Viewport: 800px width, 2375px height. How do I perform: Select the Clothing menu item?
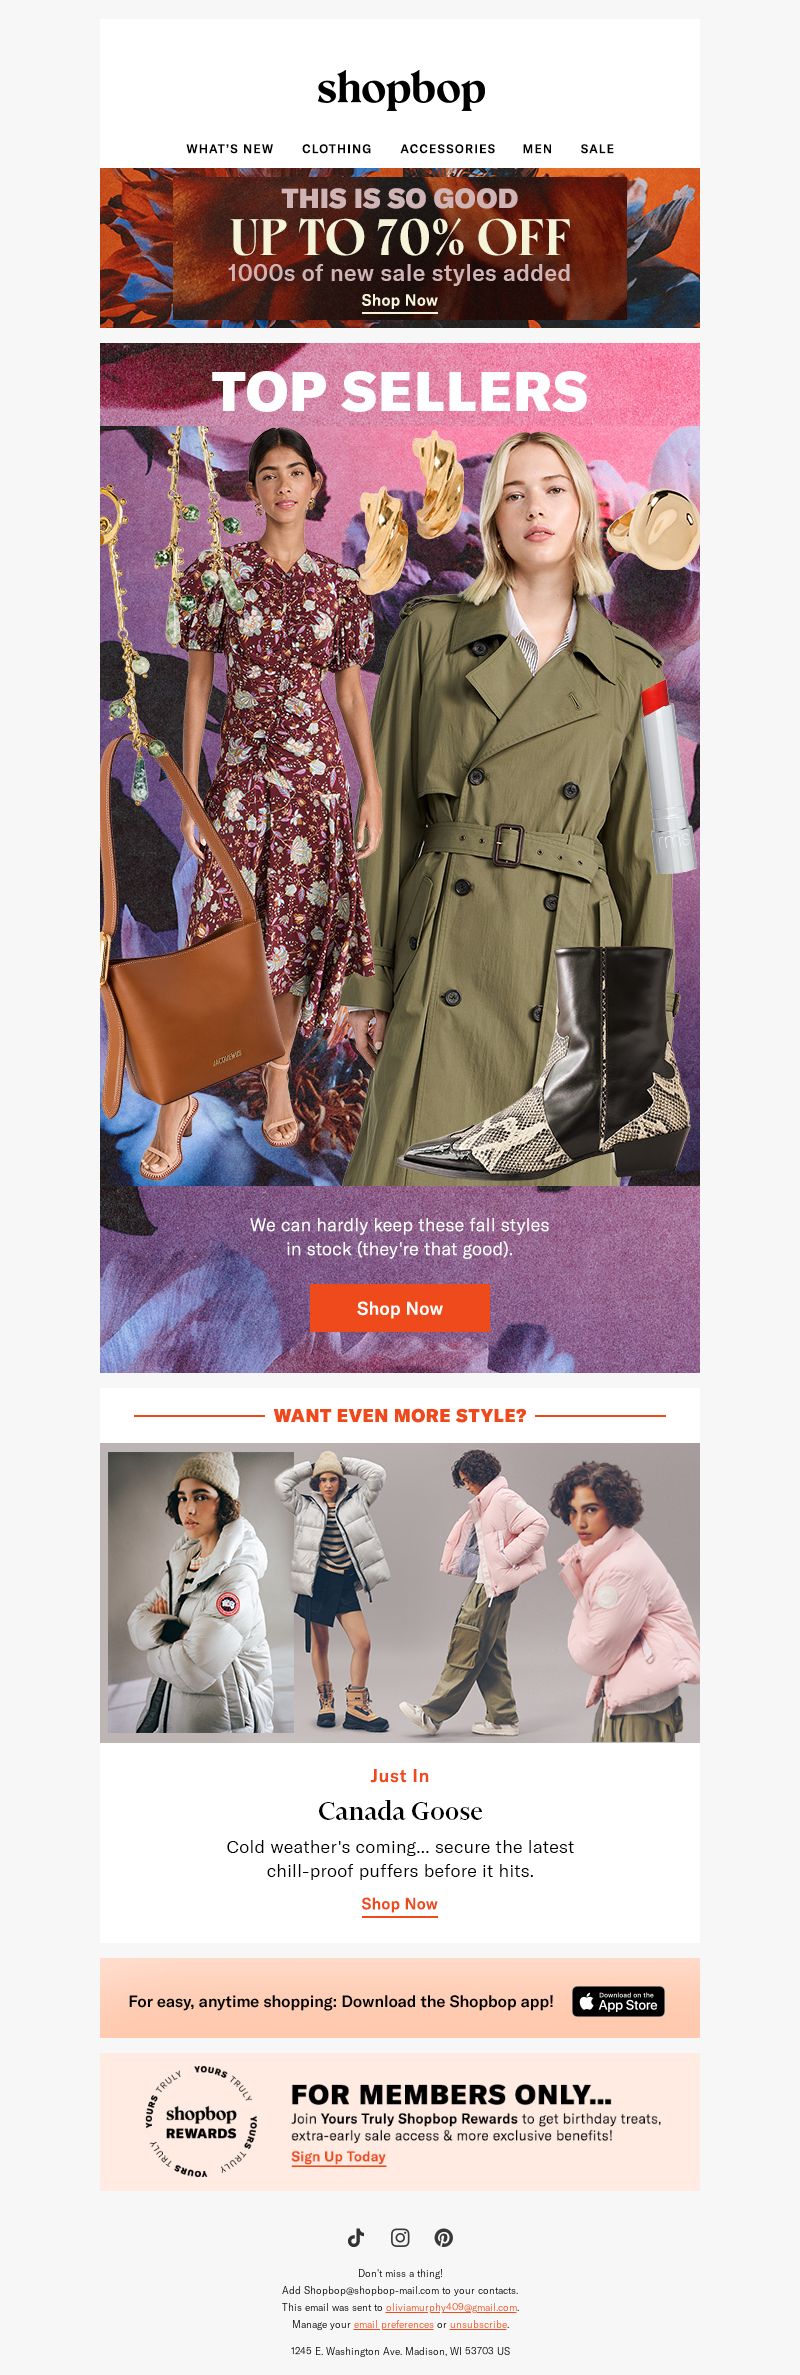point(337,149)
